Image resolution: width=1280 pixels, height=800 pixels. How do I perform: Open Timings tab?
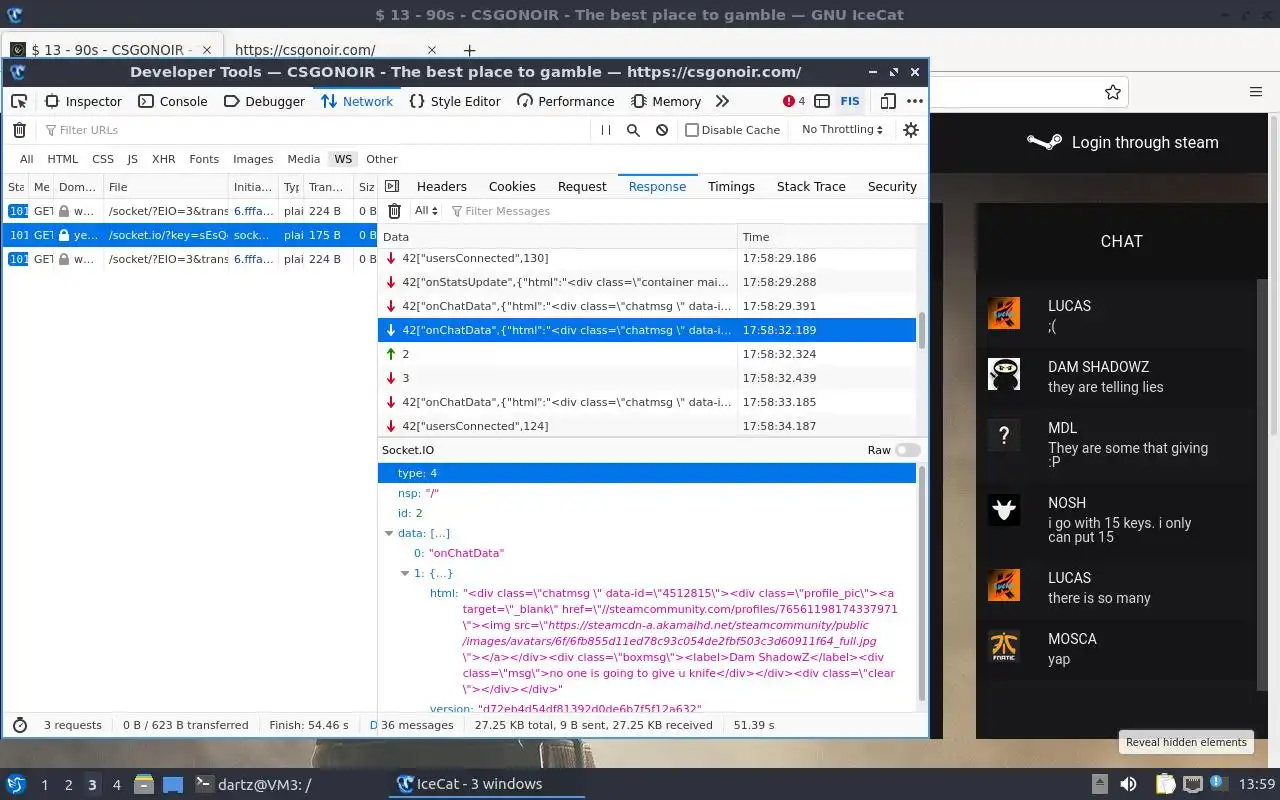pos(731,186)
